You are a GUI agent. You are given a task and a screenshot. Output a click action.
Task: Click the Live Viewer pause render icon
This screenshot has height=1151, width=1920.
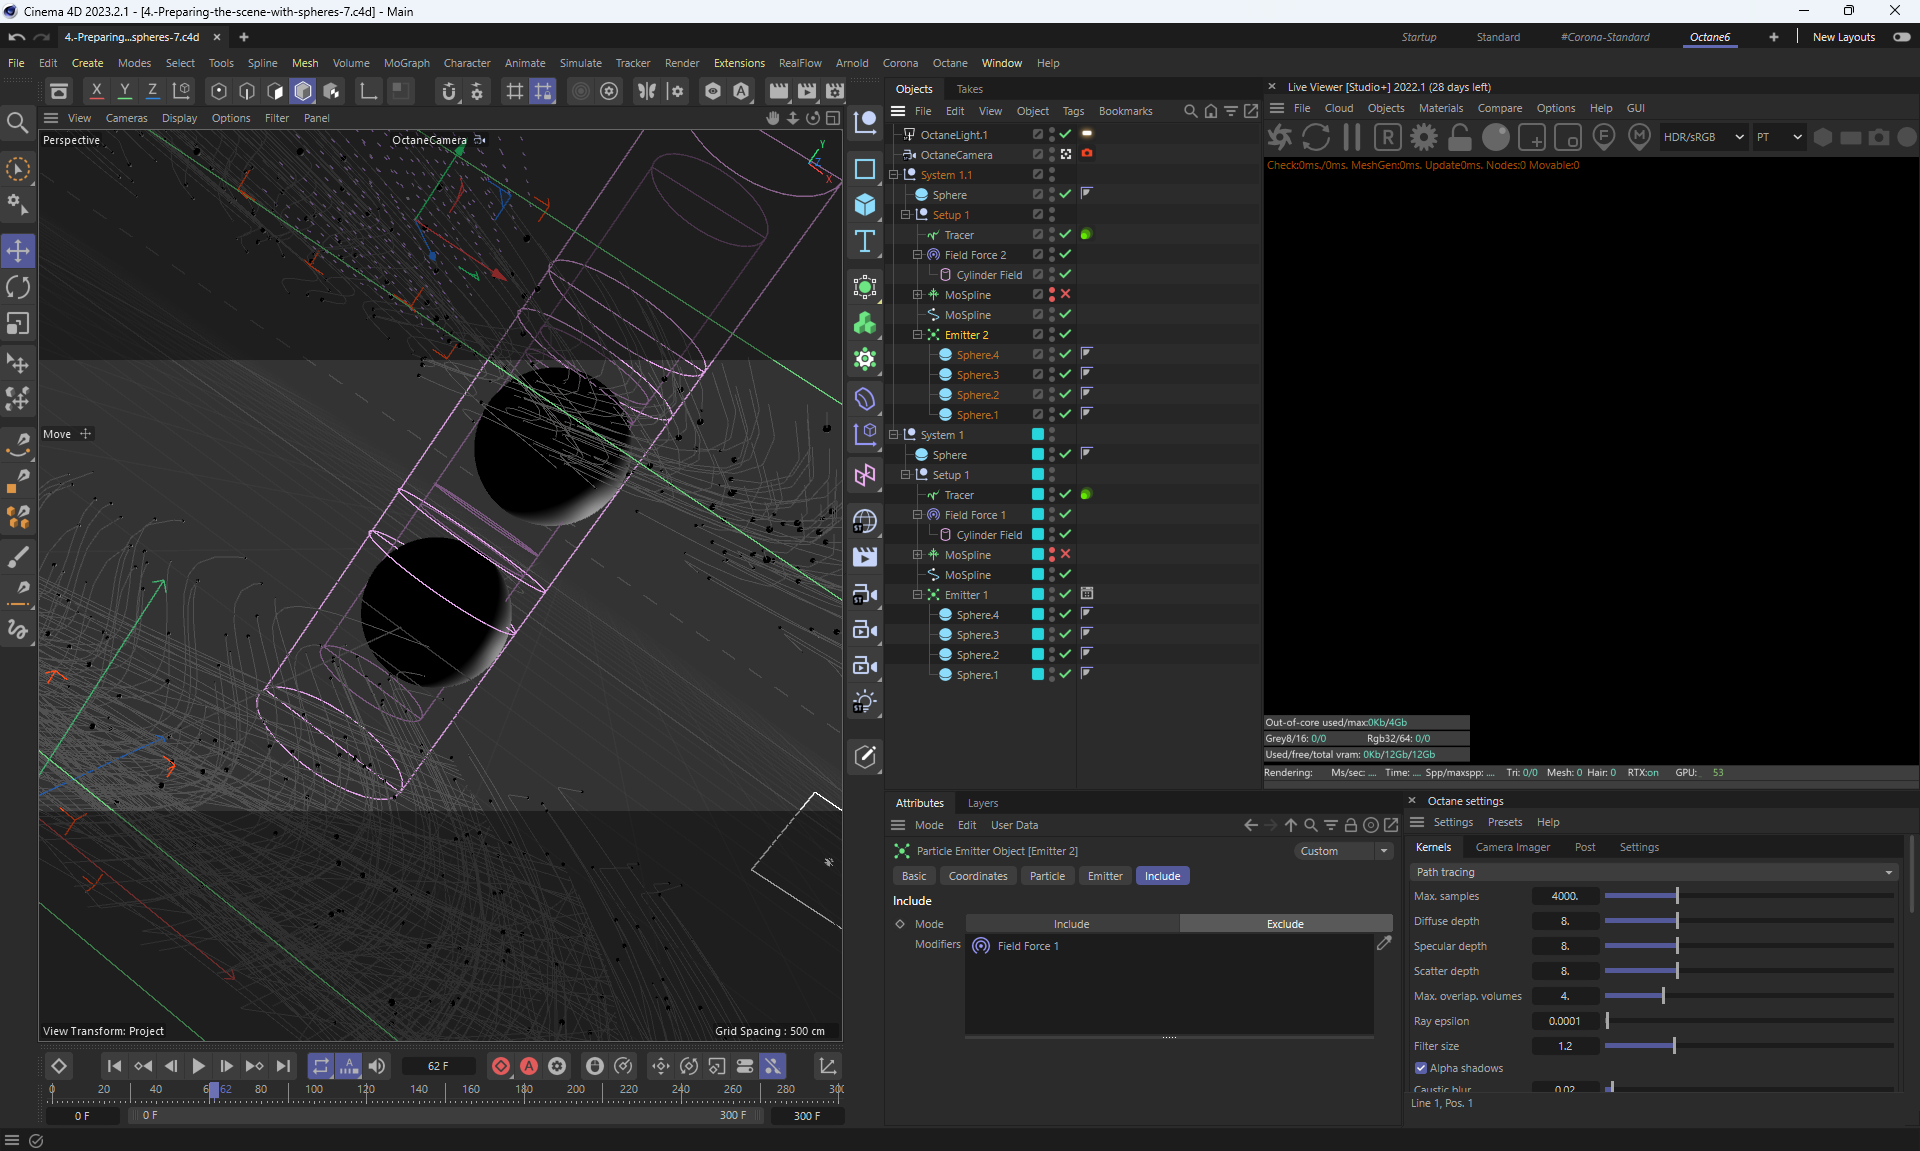click(1352, 137)
